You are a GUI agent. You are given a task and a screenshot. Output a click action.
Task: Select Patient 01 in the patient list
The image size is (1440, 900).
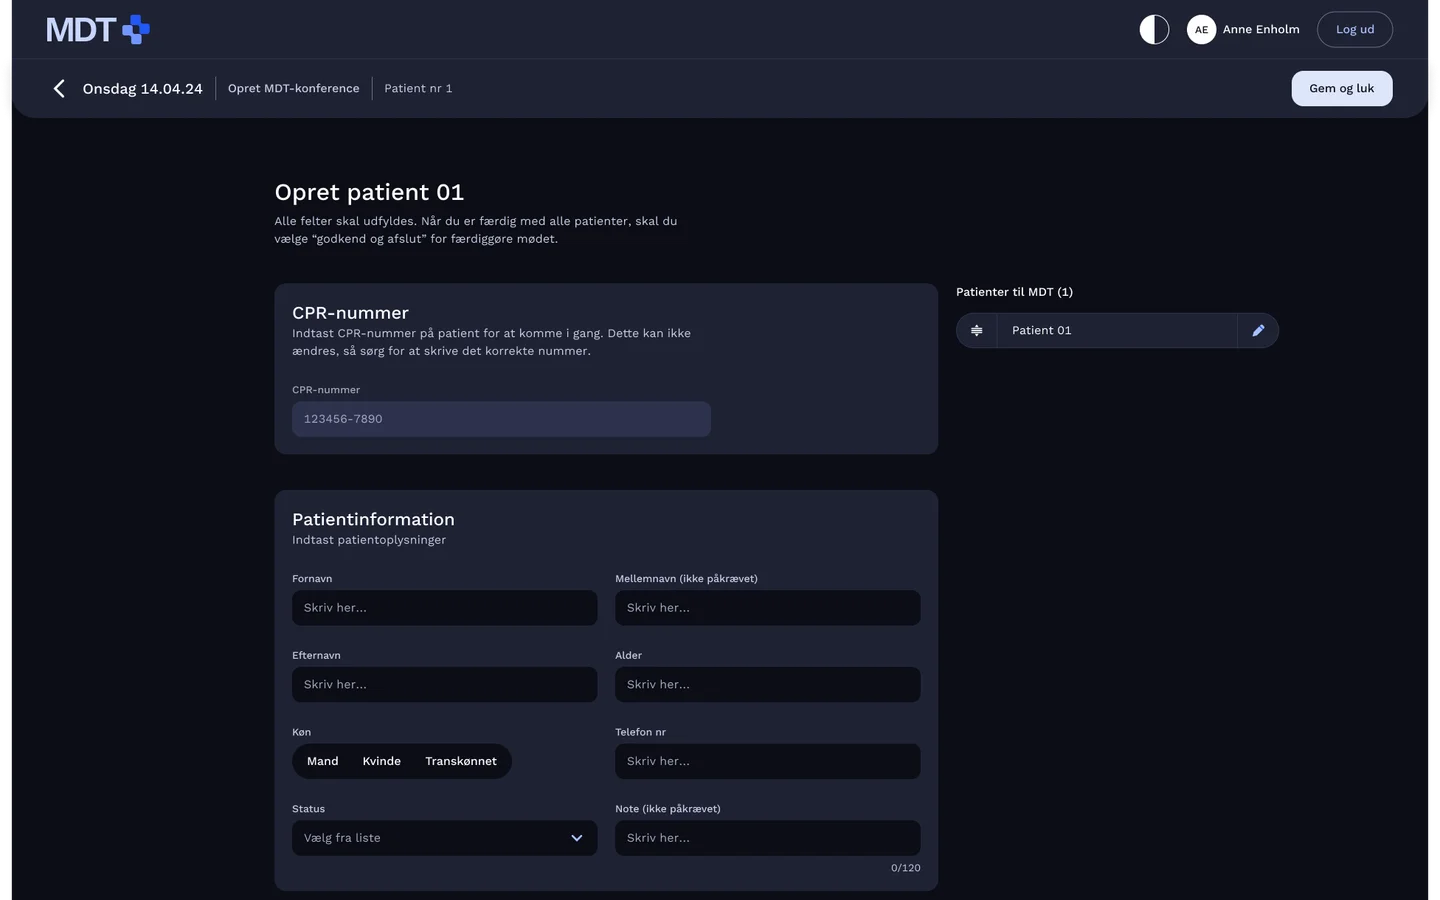tap(1117, 331)
